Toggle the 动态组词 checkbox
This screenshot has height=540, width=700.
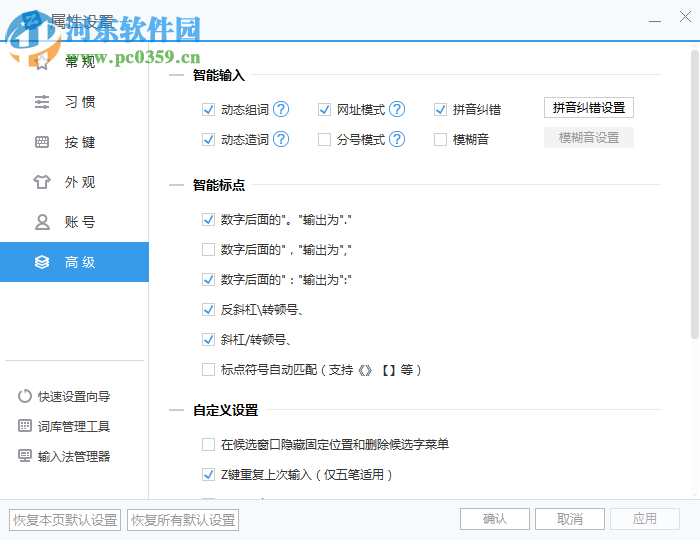(208, 109)
